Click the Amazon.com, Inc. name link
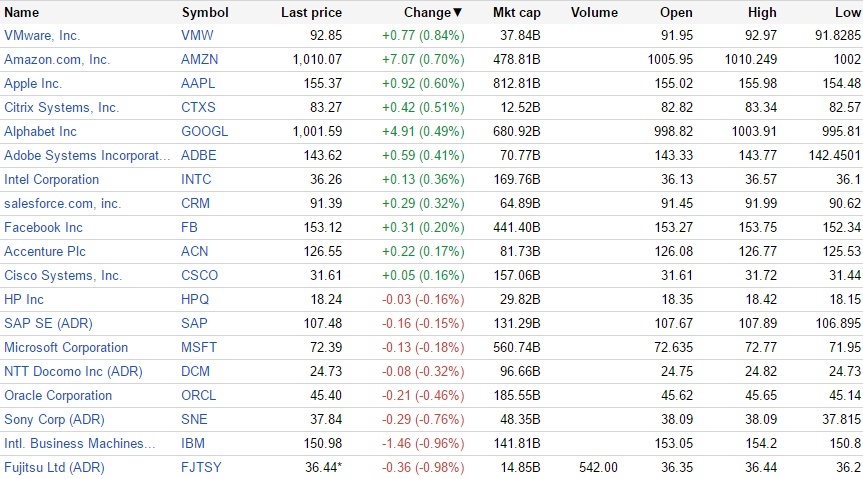 point(57,59)
